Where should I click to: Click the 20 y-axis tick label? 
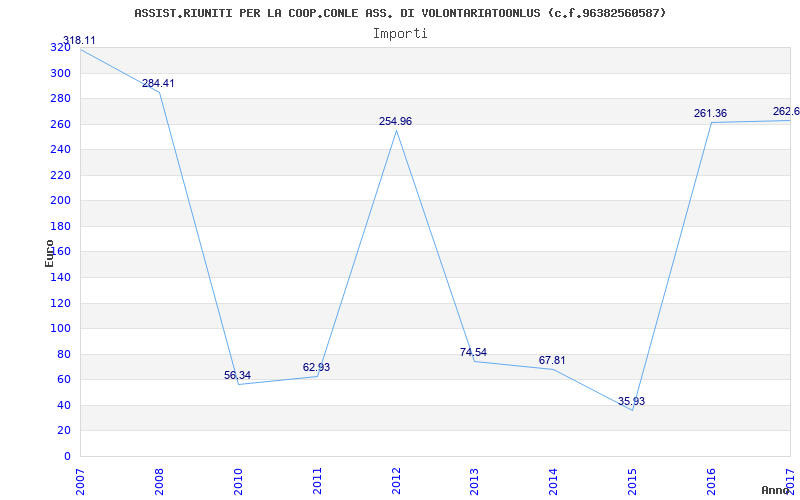click(x=64, y=431)
